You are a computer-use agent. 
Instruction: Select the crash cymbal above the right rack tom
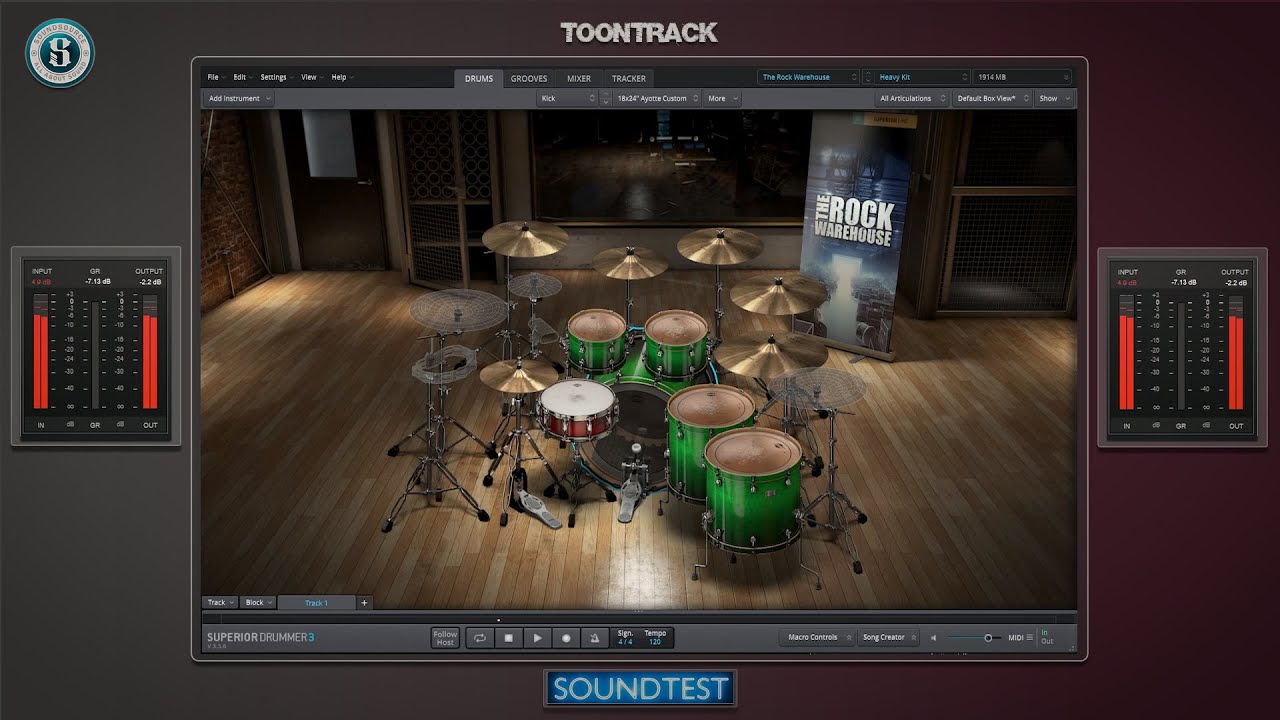(x=720, y=246)
